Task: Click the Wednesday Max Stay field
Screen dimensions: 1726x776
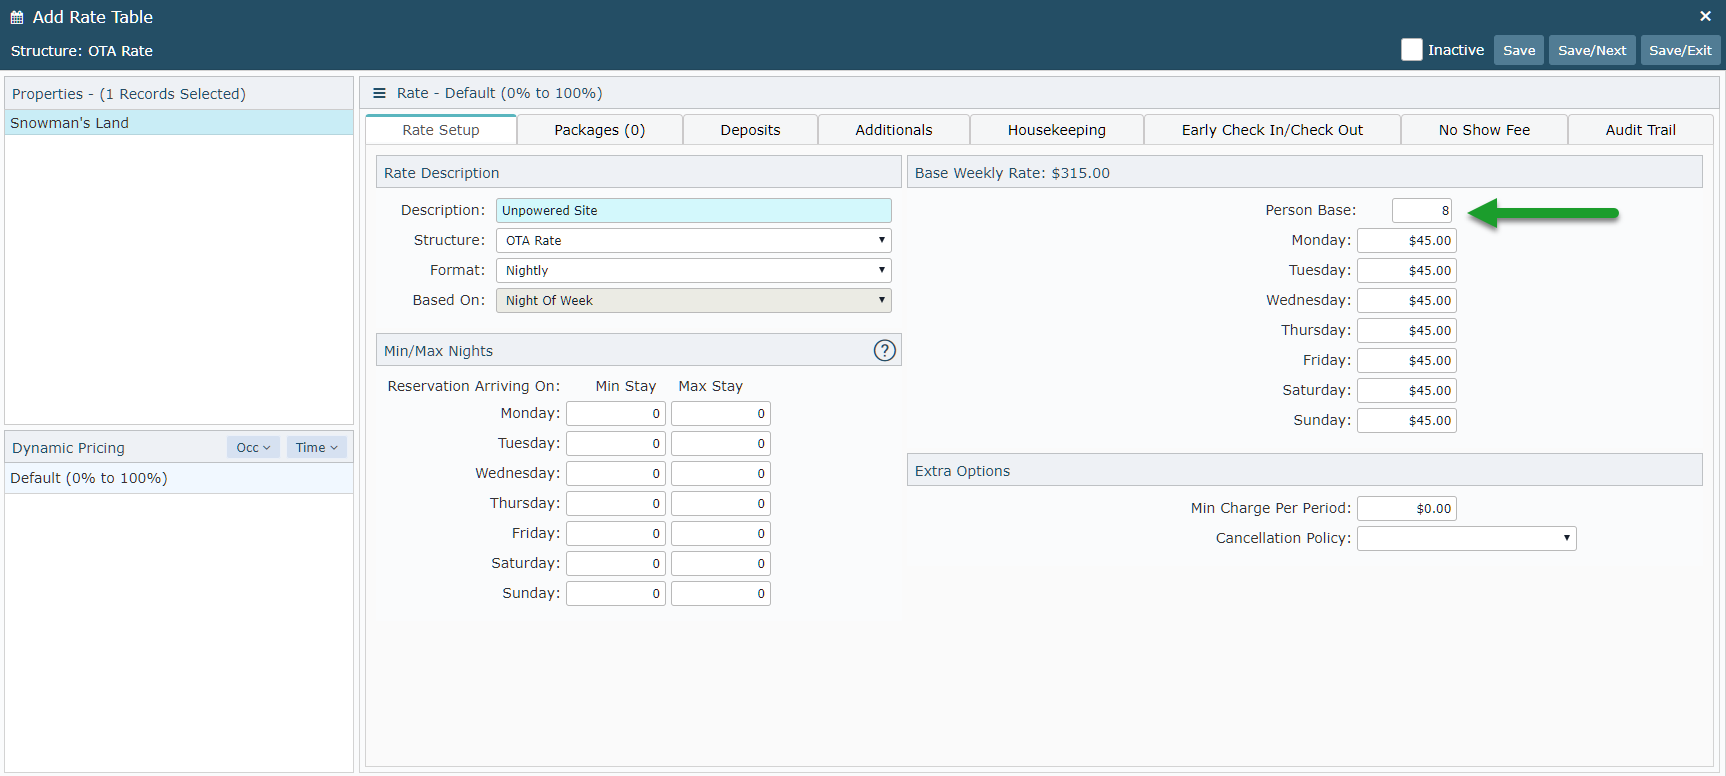Action: (x=721, y=473)
